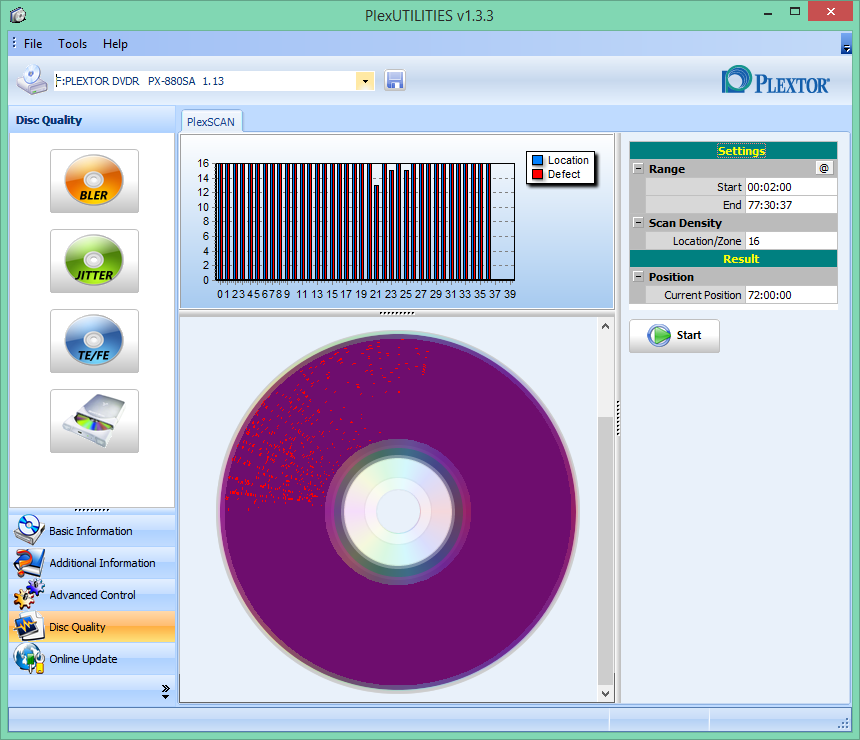
Task: Click the Additional Information icon
Action: tap(29, 562)
